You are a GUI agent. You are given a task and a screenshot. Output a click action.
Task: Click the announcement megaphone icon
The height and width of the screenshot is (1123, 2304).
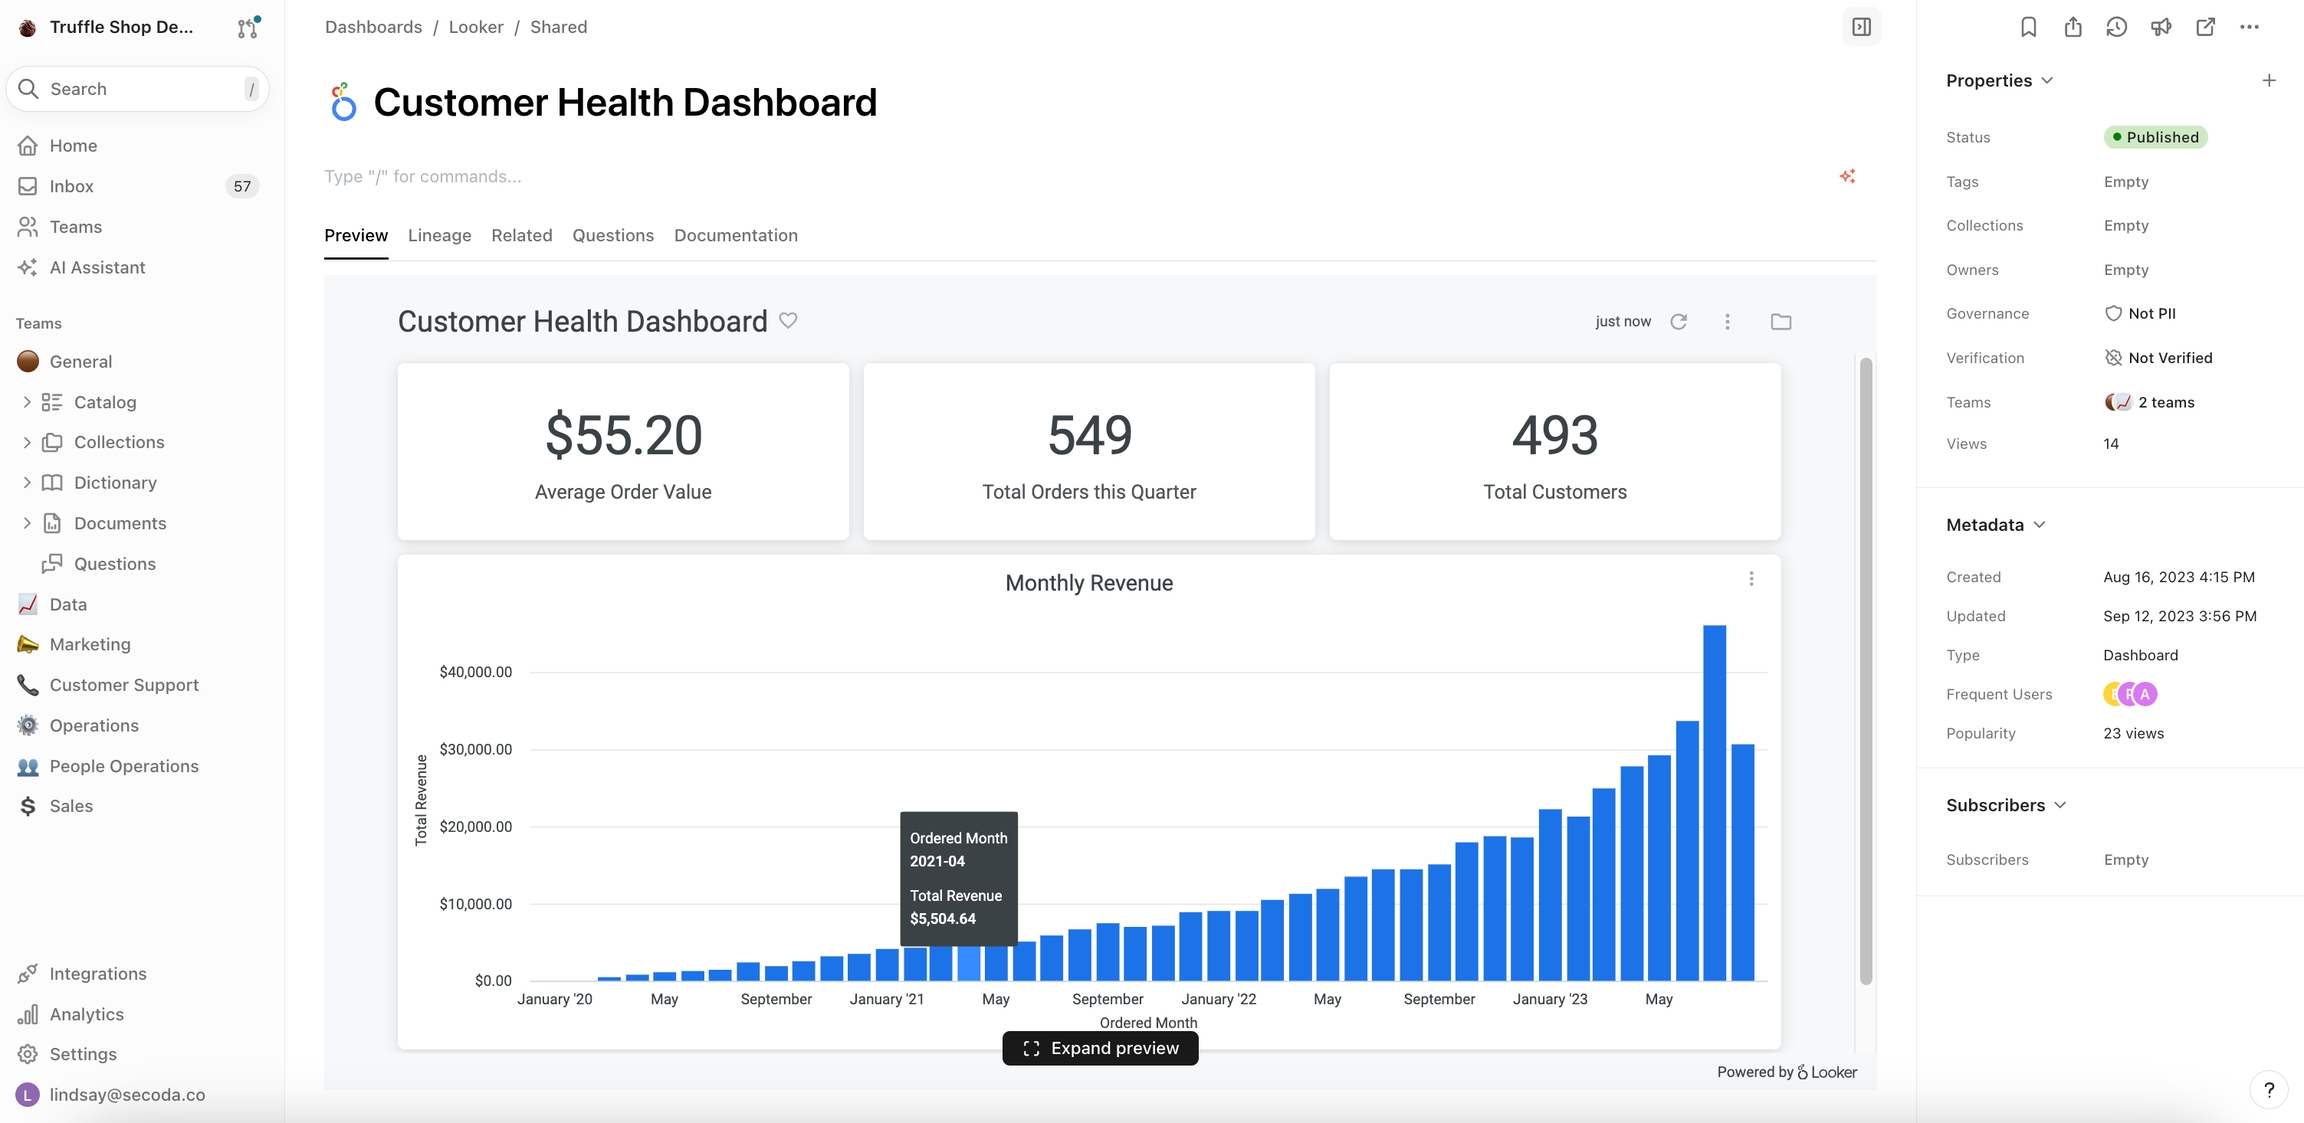[x=2161, y=27]
